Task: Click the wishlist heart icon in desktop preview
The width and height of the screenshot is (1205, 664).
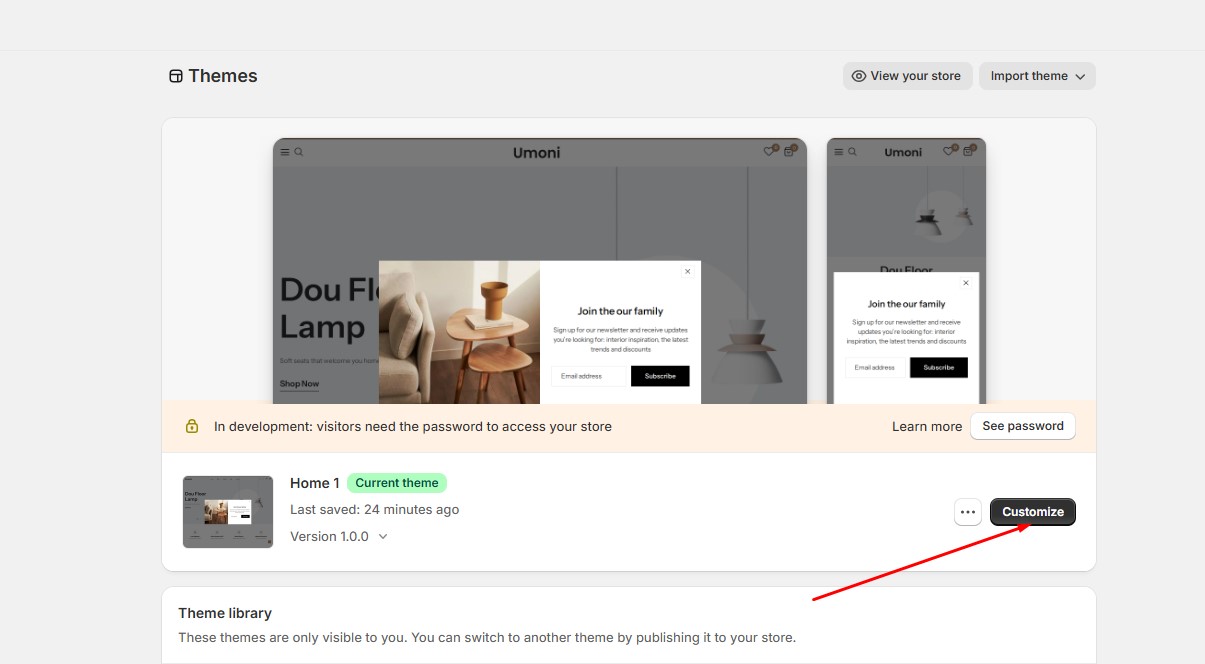Action: pyautogui.click(x=769, y=152)
